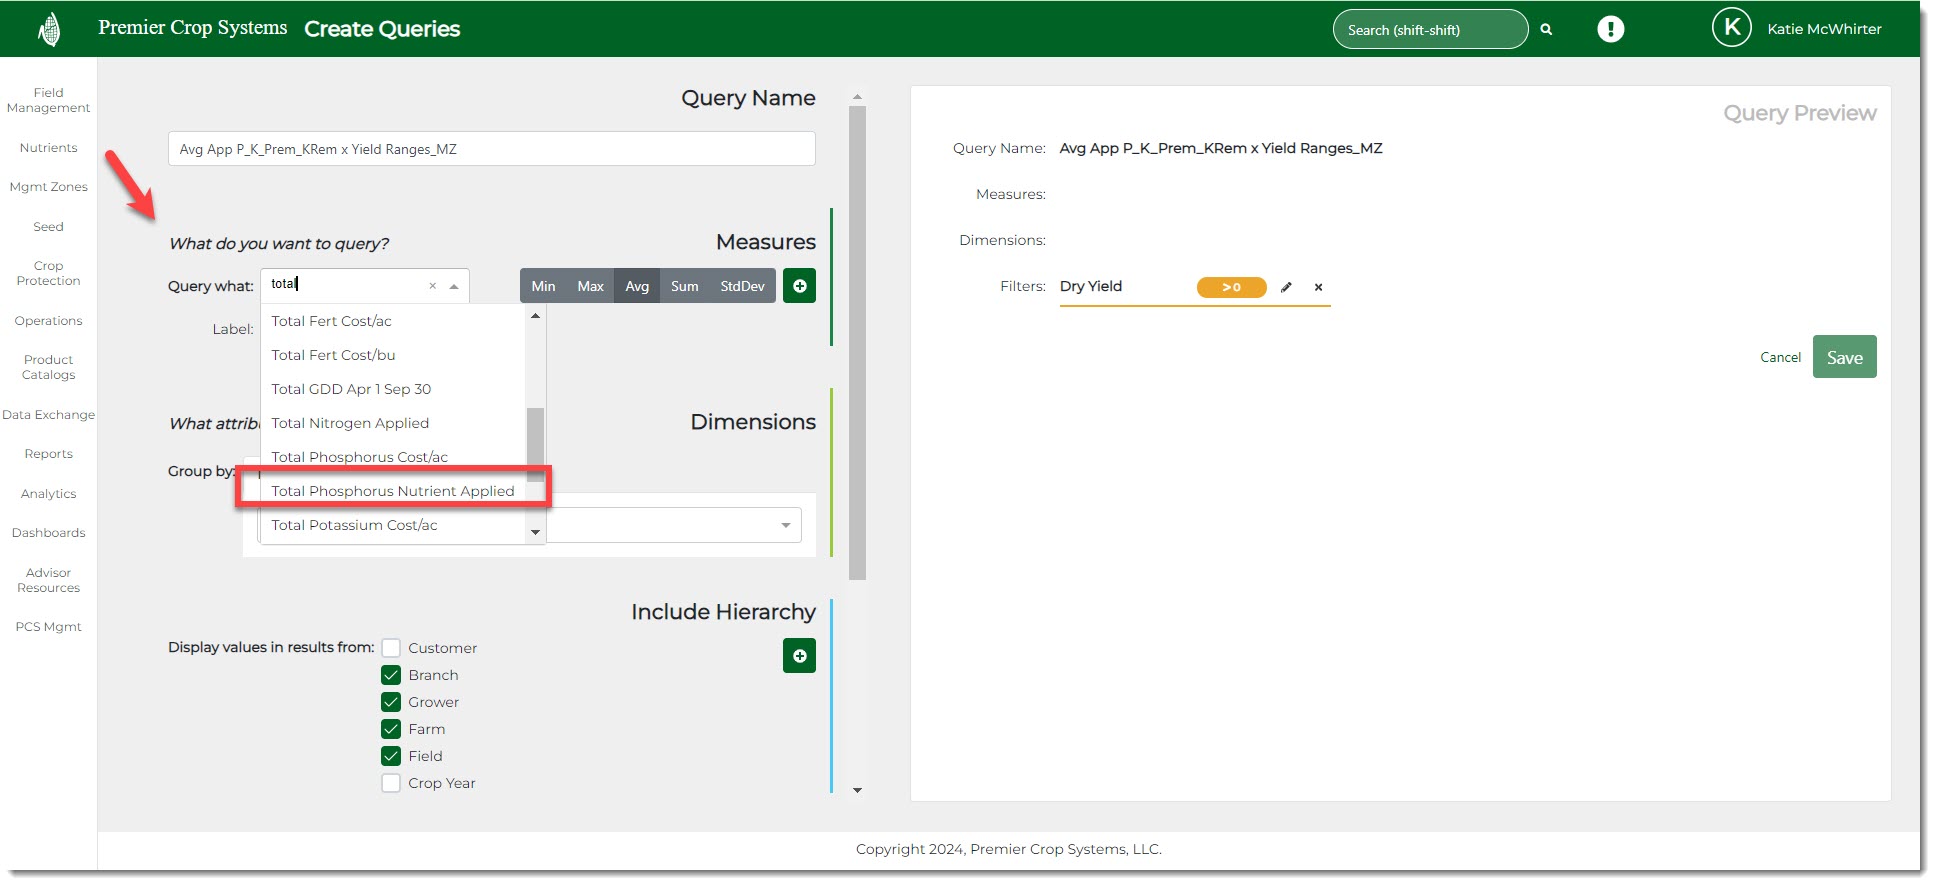The width and height of the screenshot is (1935, 885).
Task: Click the Premier Crop Systems corn logo
Action: (x=49, y=29)
